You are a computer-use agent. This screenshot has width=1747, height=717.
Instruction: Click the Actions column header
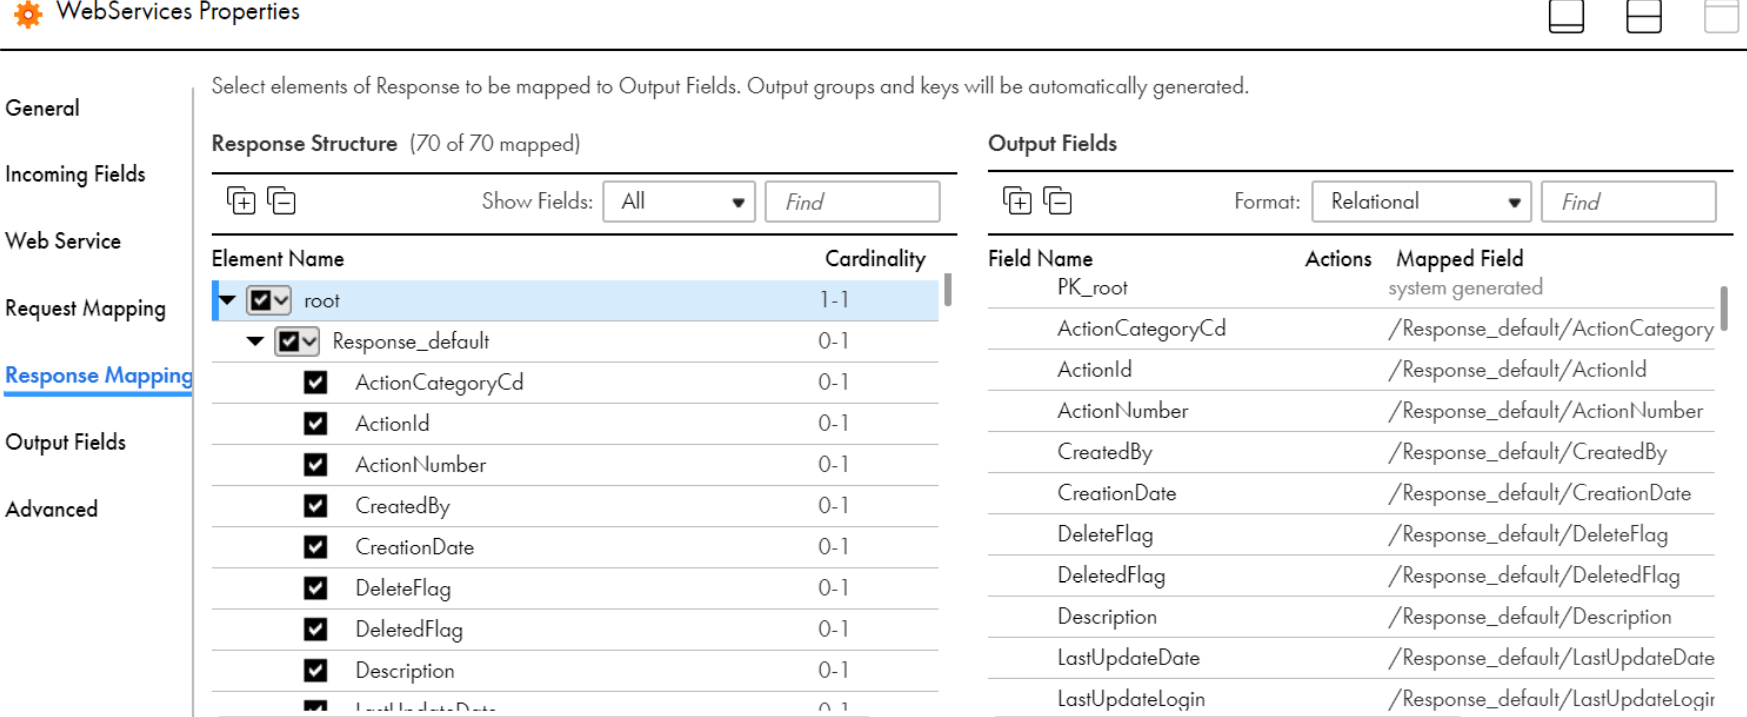(x=1338, y=259)
